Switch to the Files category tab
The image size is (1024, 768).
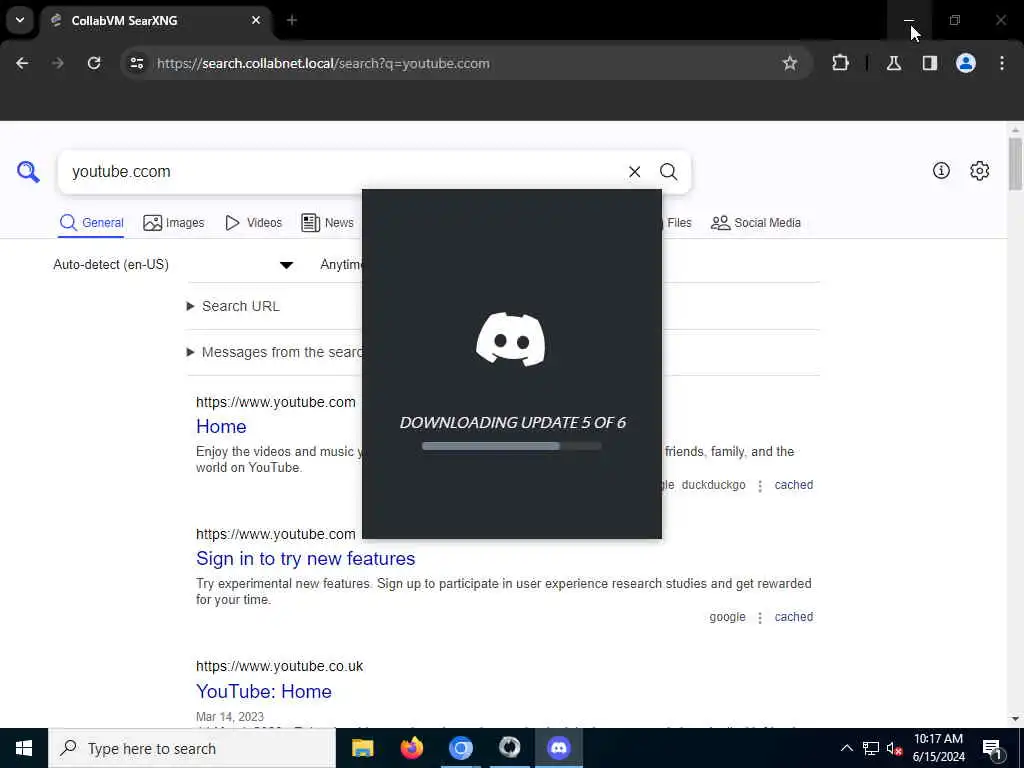tap(678, 223)
